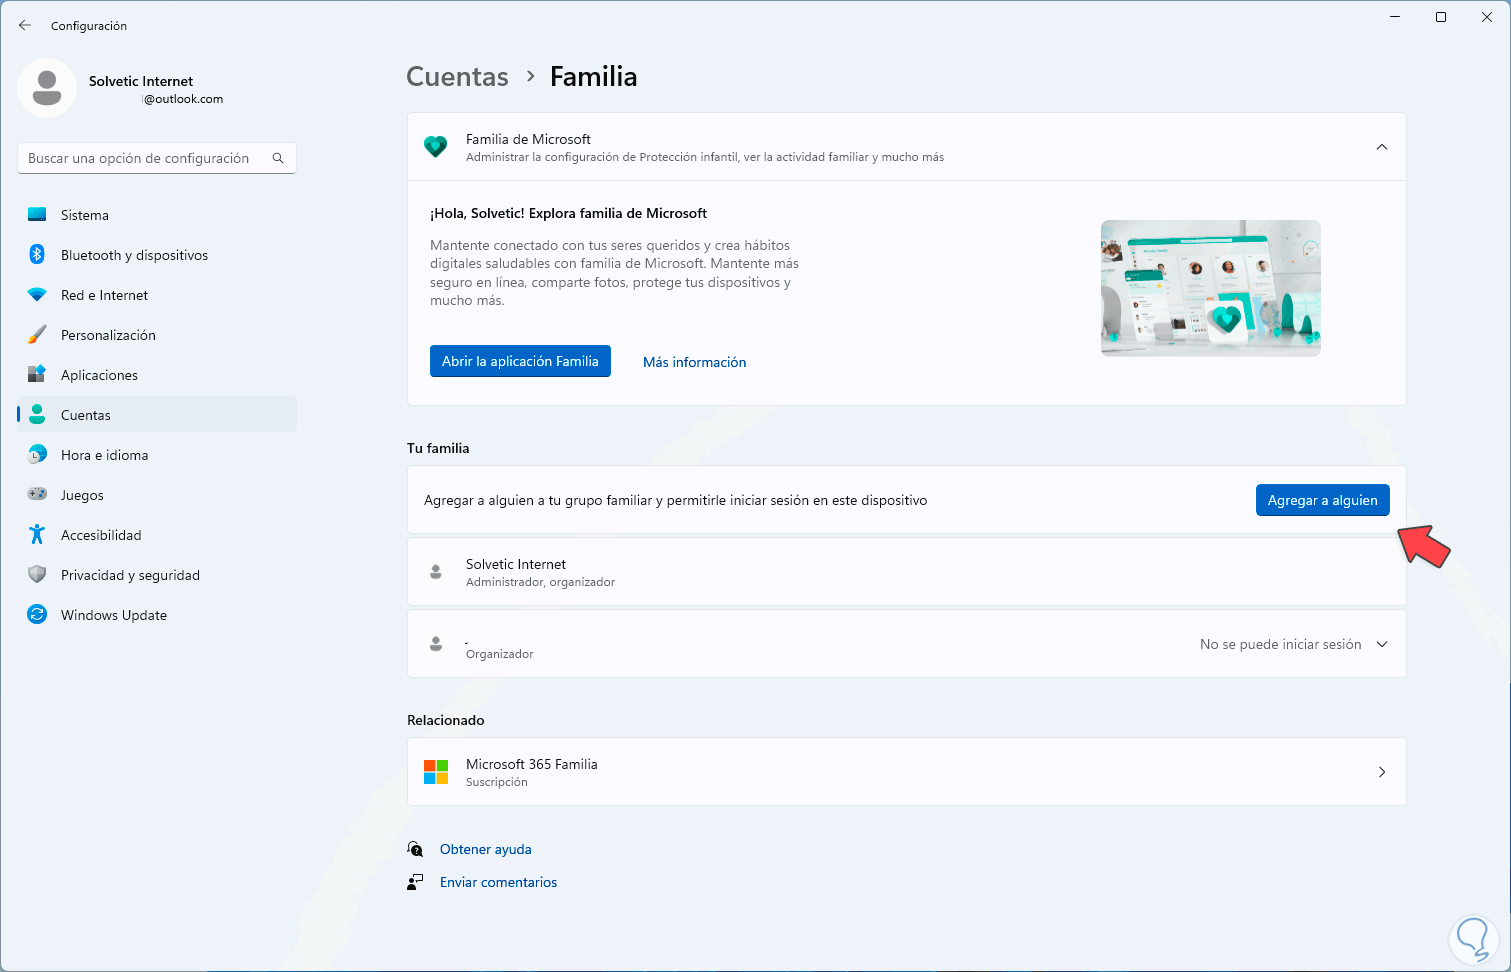The image size is (1511, 972).
Task: Click the Sistema monitor icon
Action: pyautogui.click(x=37, y=215)
